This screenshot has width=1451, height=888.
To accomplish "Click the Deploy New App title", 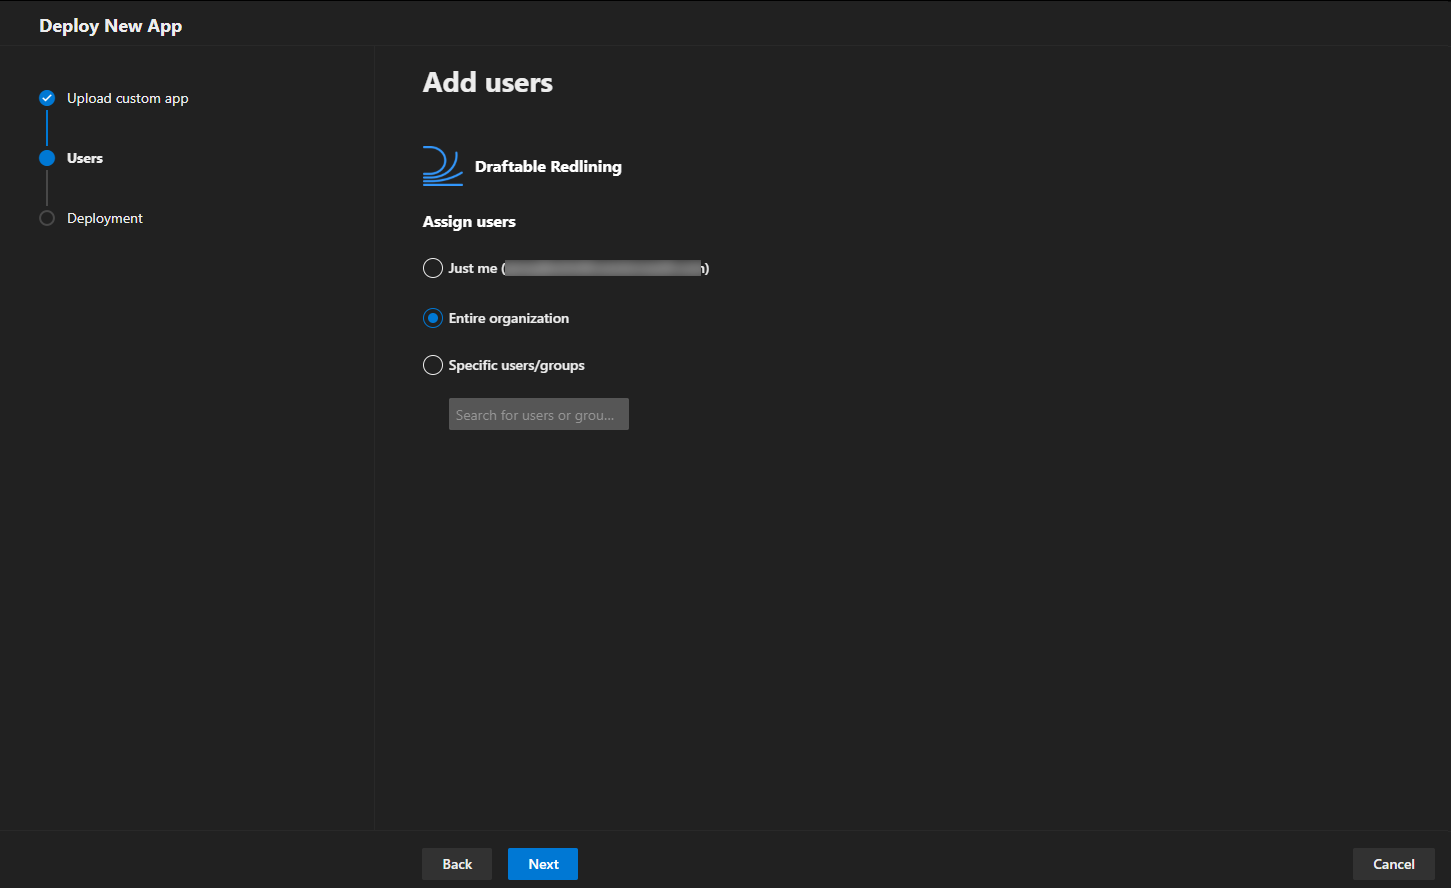I will tap(111, 26).
